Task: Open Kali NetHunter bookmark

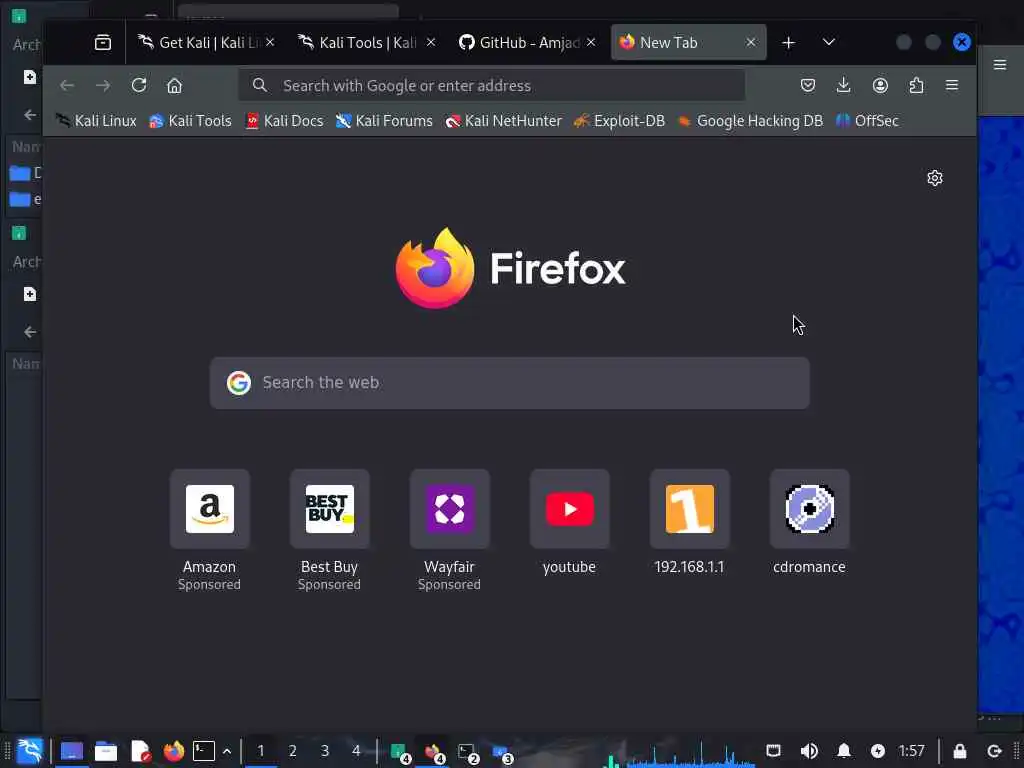Action: click(503, 121)
